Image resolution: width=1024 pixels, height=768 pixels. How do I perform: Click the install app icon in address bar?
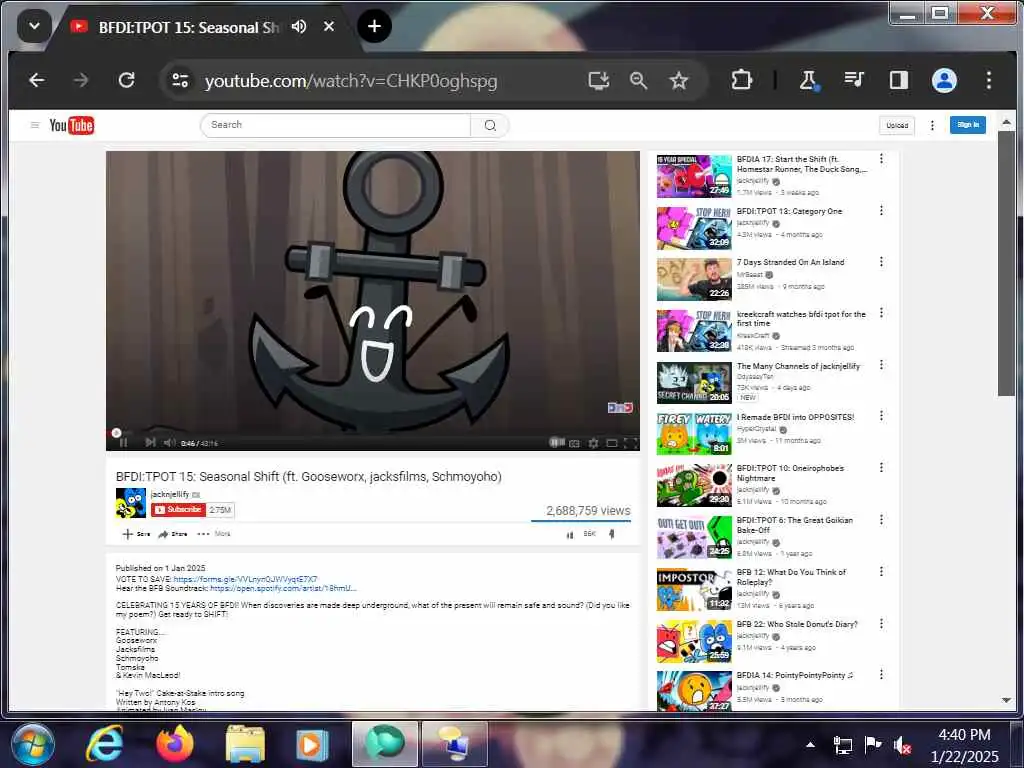tap(598, 80)
